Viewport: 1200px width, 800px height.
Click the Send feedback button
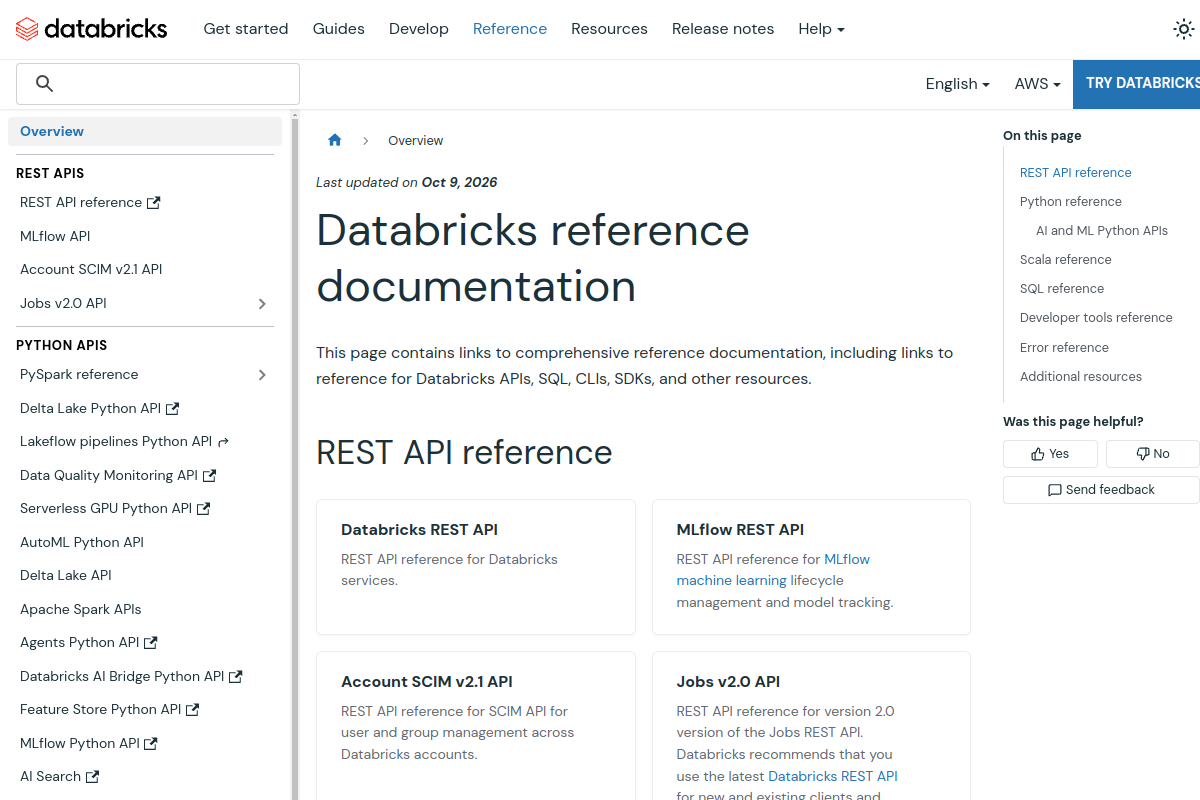click(1101, 490)
